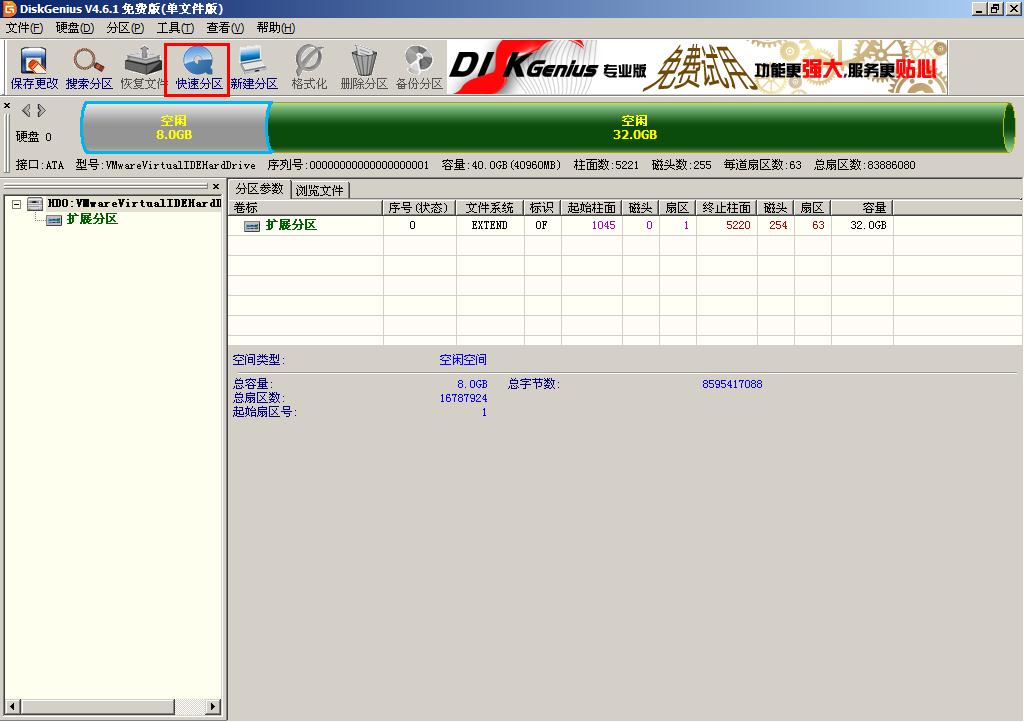Close the left tree panel with X

pyautogui.click(x=216, y=187)
